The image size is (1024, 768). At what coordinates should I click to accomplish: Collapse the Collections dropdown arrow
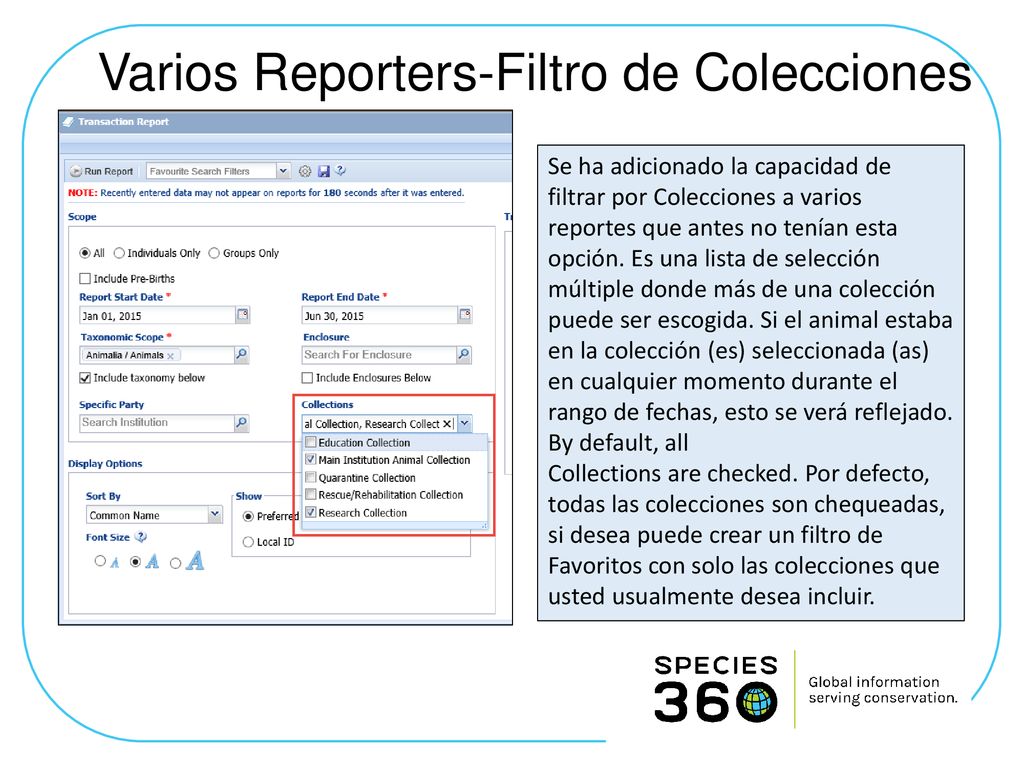tap(464, 423)
